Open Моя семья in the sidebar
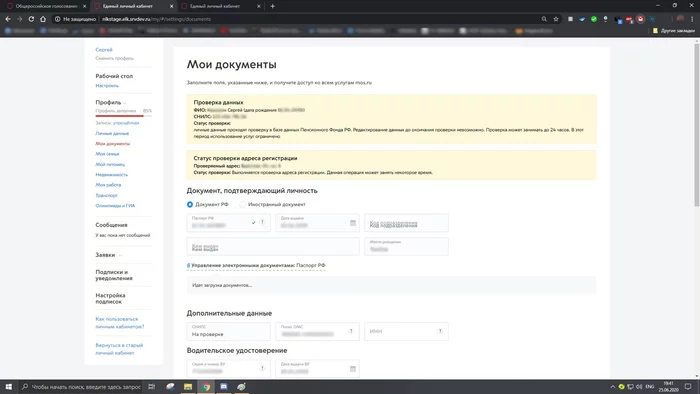Screen dimensions: 700x394 pos(107,154)
